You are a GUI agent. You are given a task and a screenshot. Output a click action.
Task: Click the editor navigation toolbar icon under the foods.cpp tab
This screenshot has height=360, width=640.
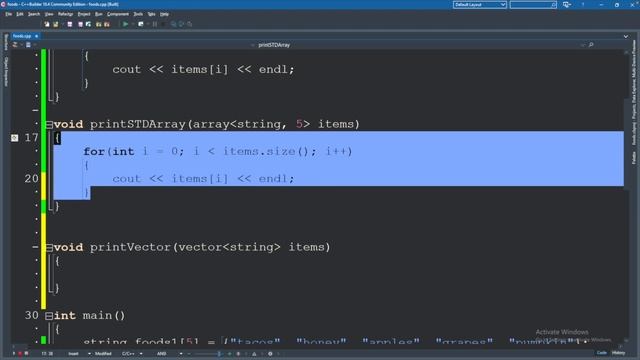pos(15,45)
